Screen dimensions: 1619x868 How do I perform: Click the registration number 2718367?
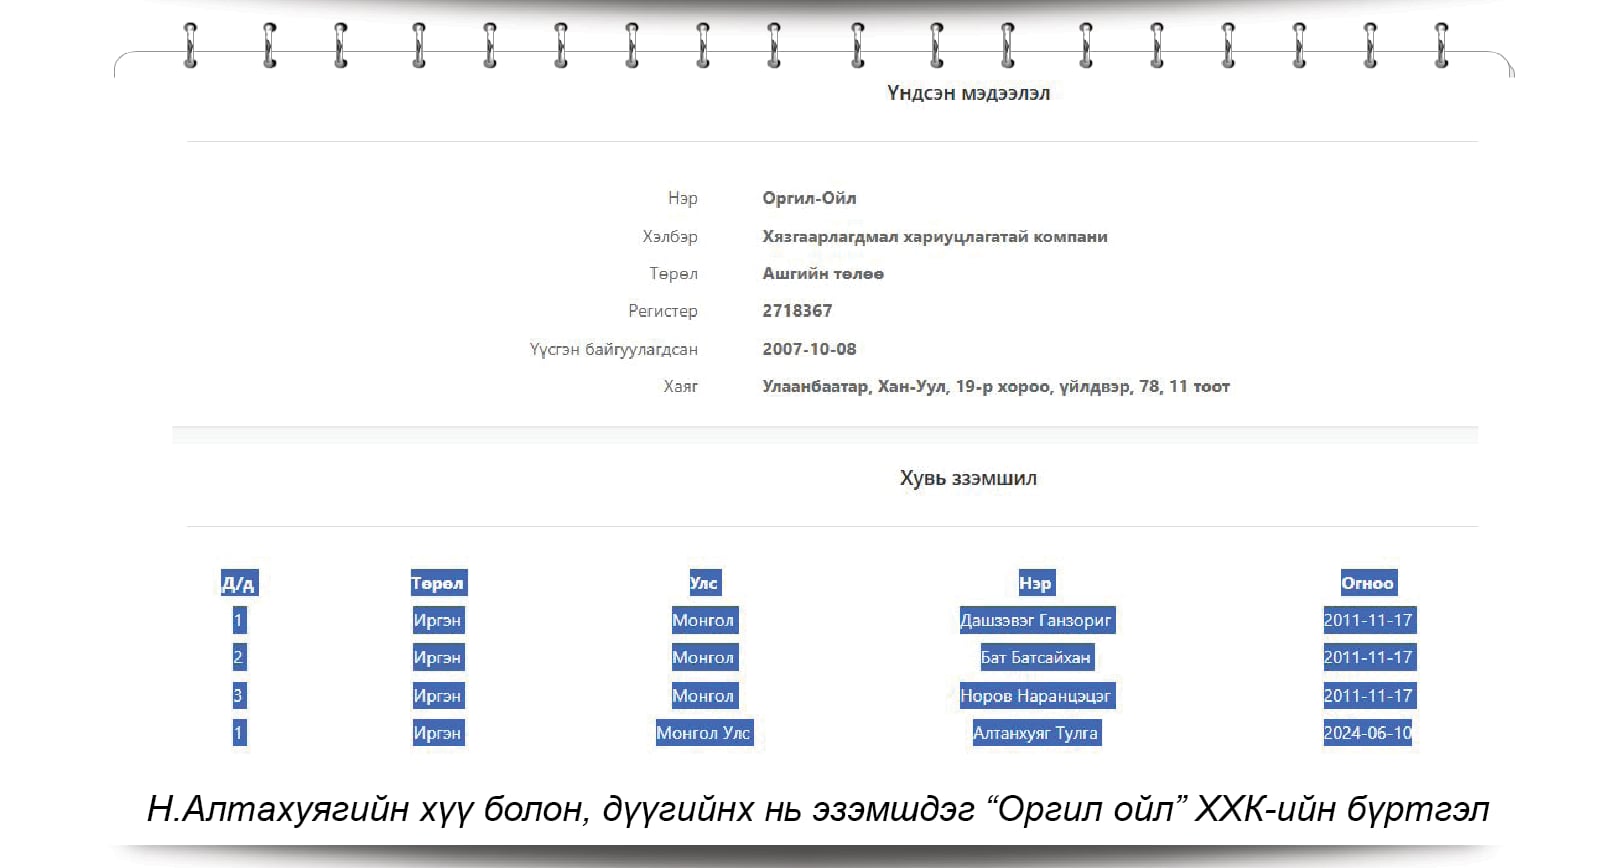797,311
